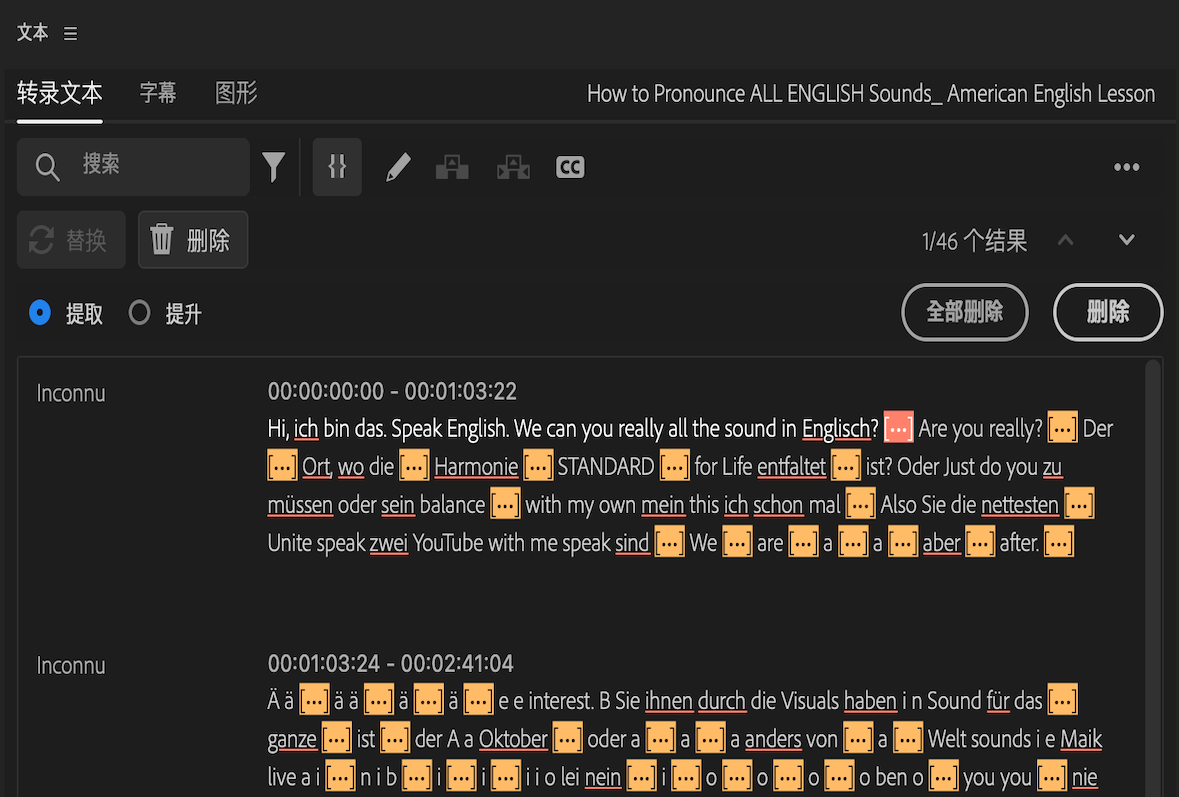
Task: Go to previous result with the up chevron
Action: tap(1065, 240)
